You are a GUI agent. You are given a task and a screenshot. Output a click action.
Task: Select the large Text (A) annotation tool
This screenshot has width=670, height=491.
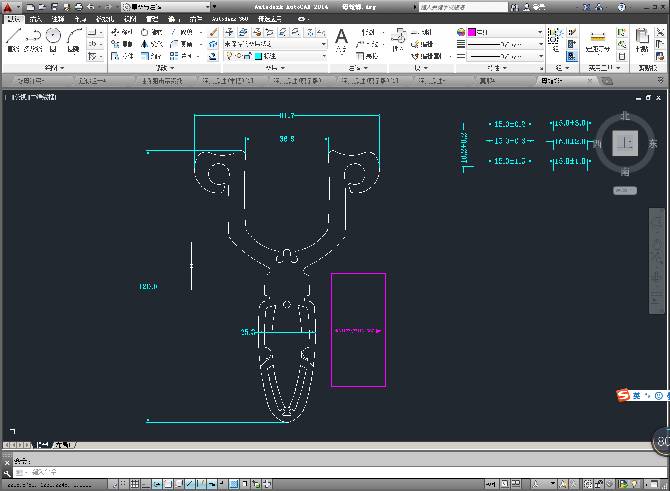click(341, 40)
